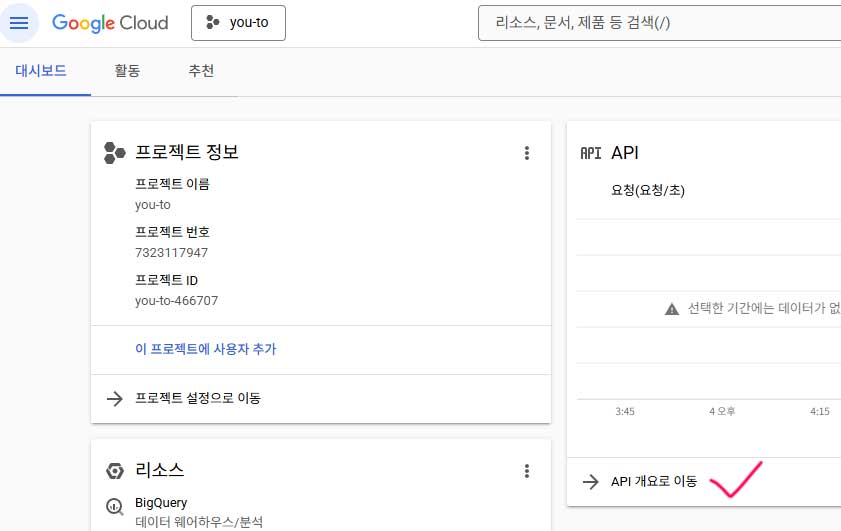
Task: Click the BigQuery magnifier icon
Action: click(114, 506)
